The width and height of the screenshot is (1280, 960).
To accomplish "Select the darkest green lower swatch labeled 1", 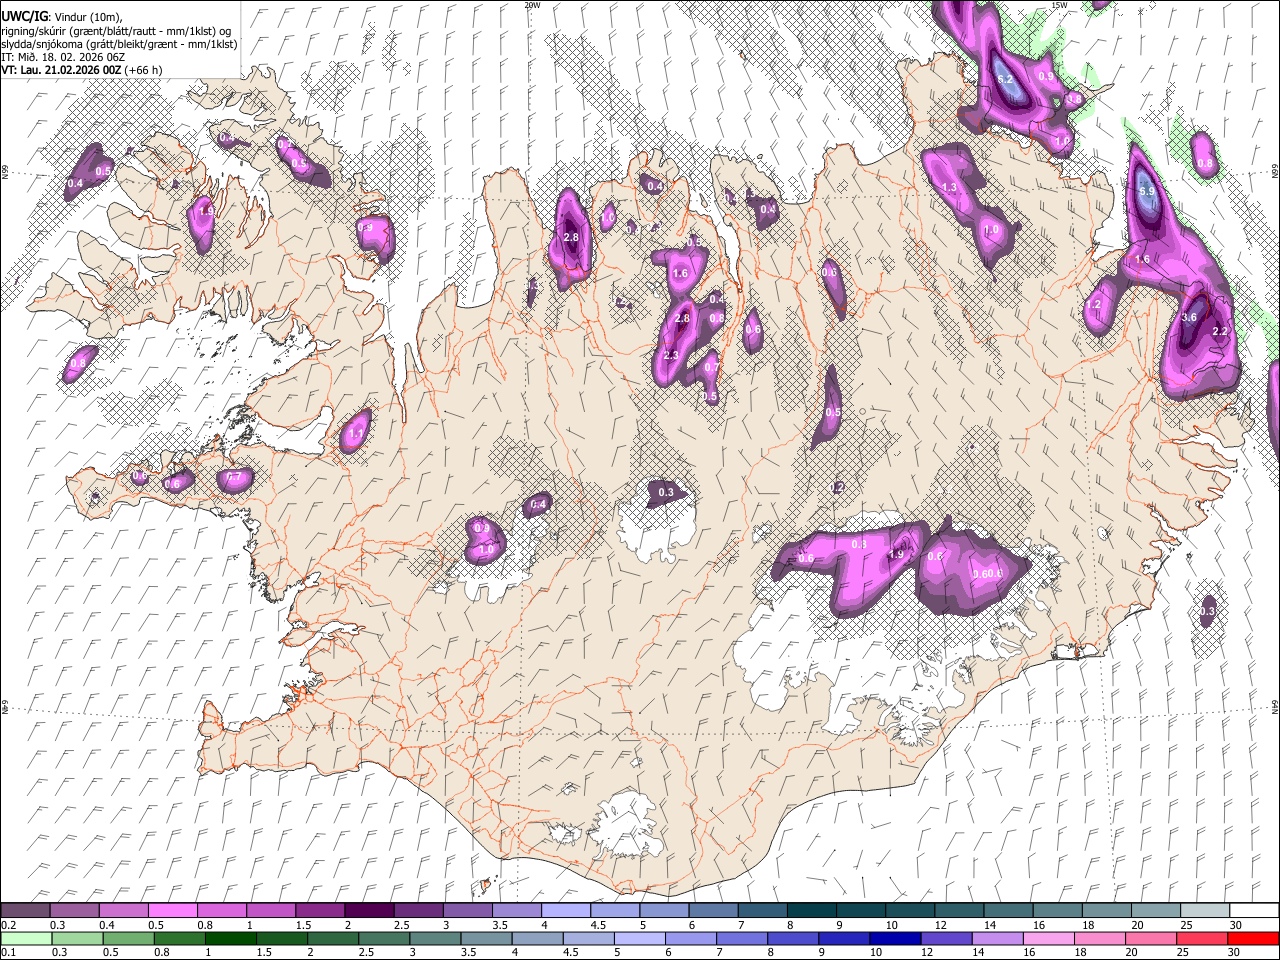I will coord(230,938).
